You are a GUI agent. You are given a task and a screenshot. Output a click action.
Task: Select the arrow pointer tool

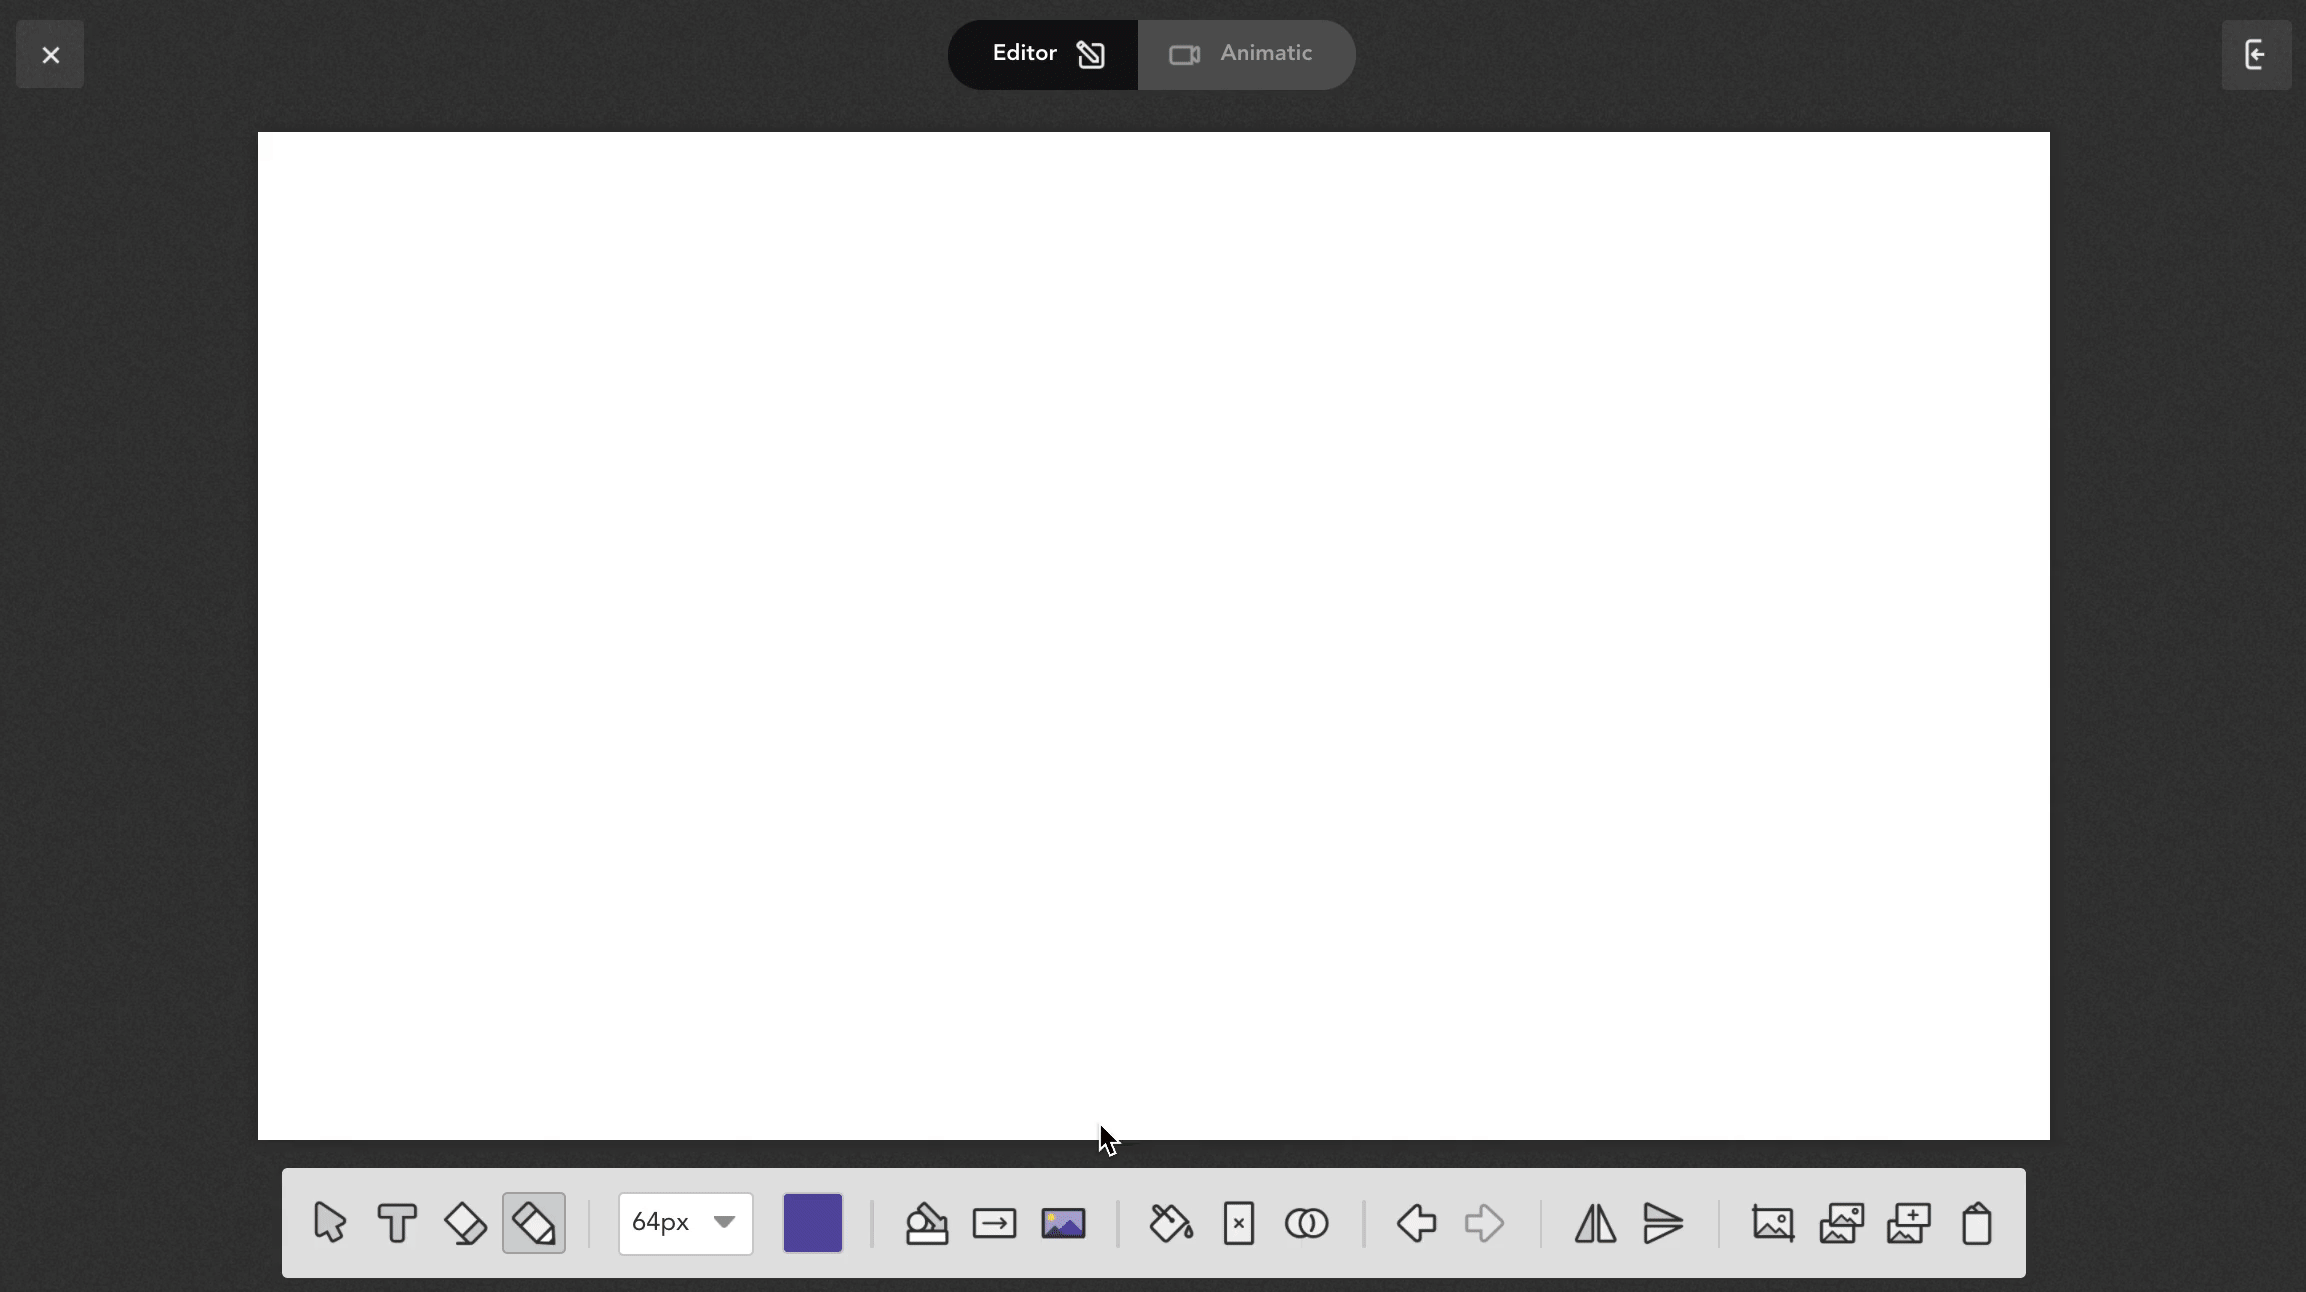point(329,1223)
